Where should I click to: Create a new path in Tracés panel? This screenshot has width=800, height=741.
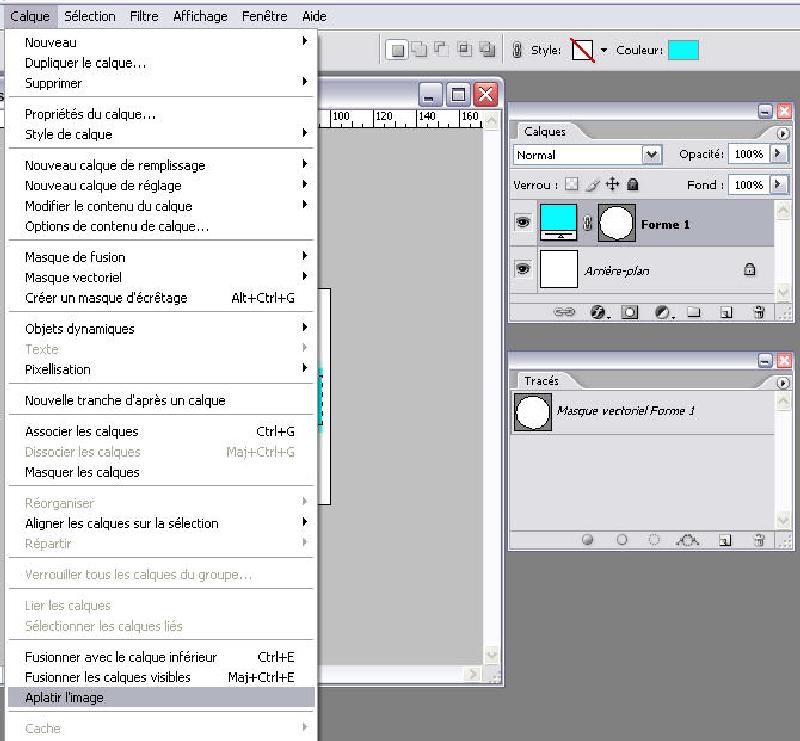[x=725, y=539]
